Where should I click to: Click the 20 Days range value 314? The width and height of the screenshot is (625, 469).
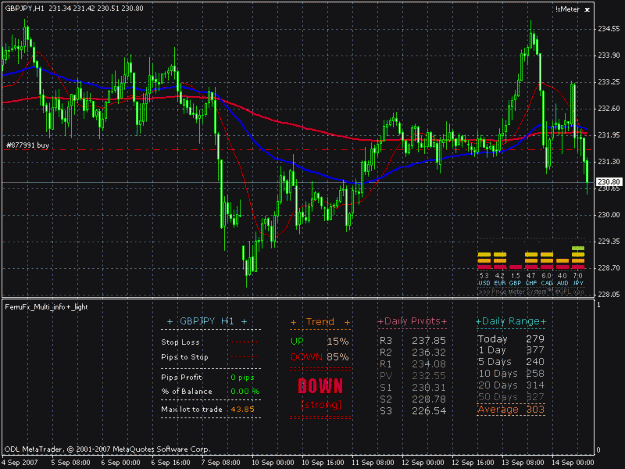click(x=535, y=385)
